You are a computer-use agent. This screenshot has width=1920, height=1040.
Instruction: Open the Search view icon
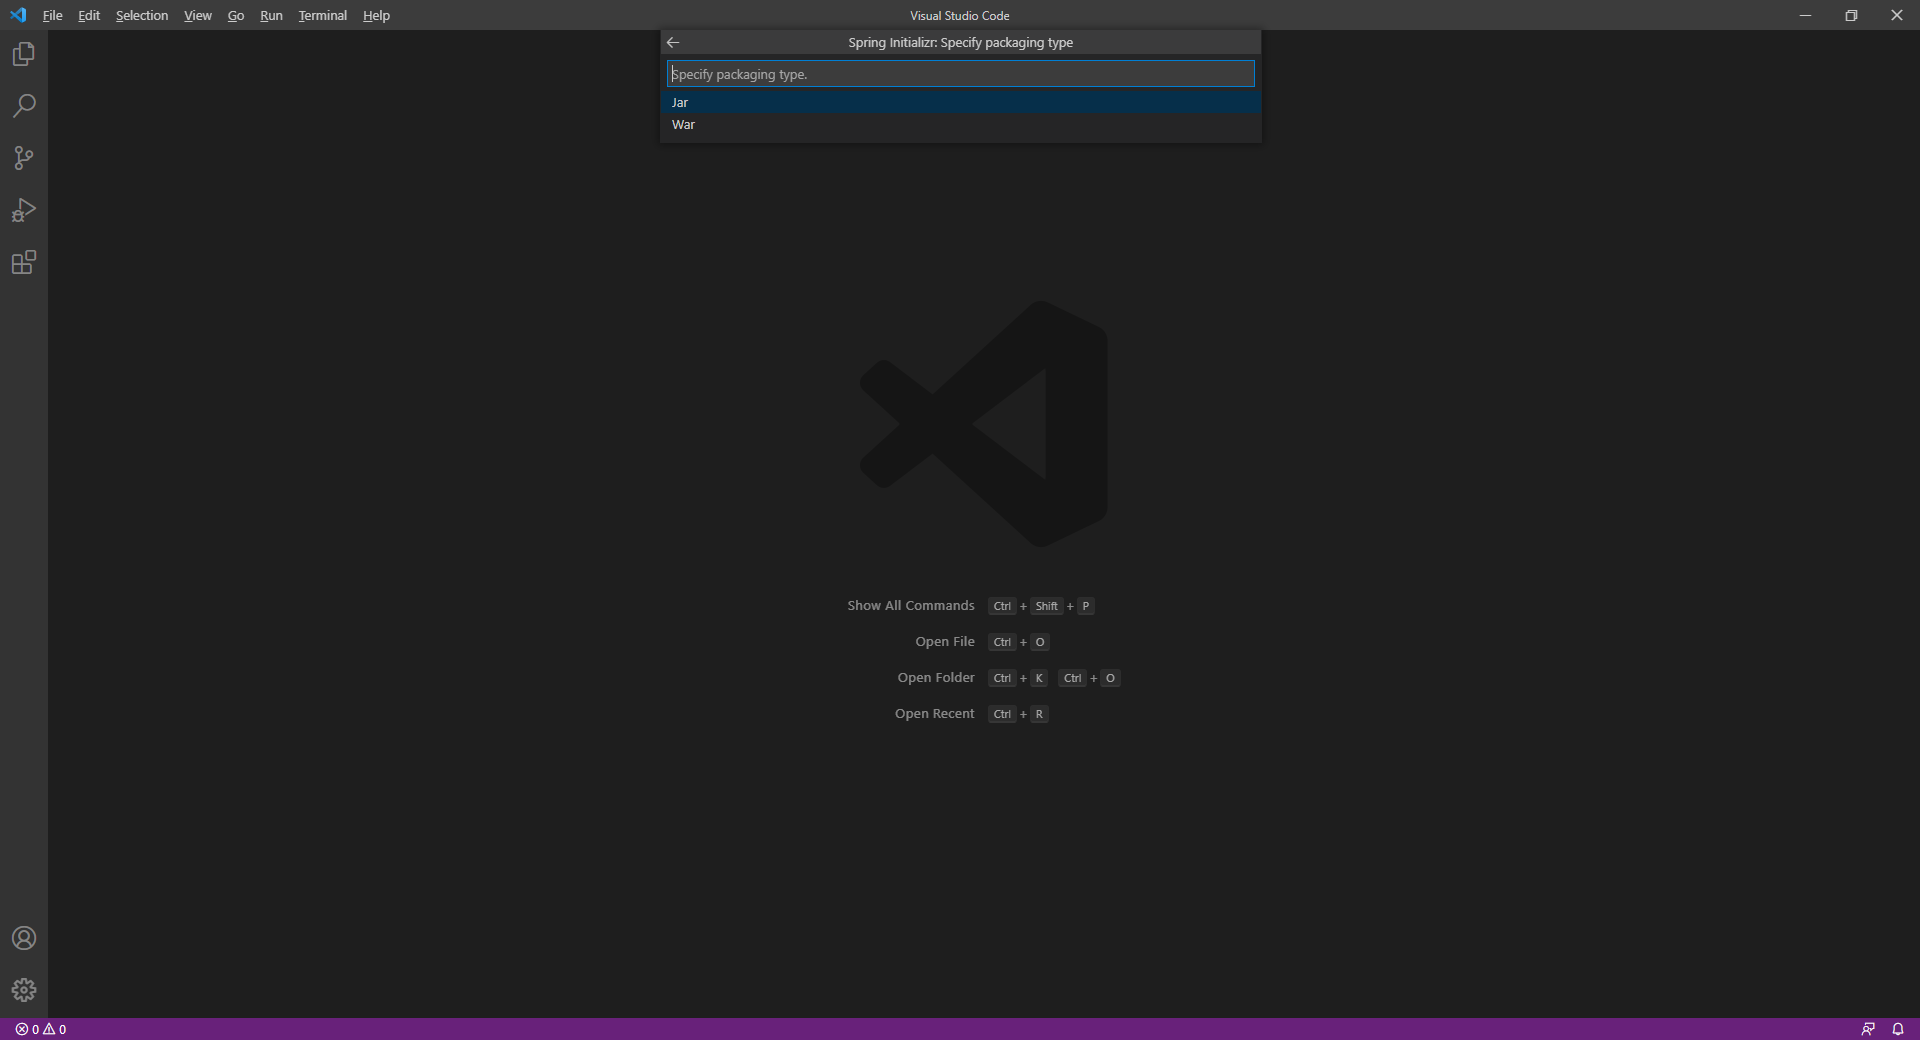point(24,106)
